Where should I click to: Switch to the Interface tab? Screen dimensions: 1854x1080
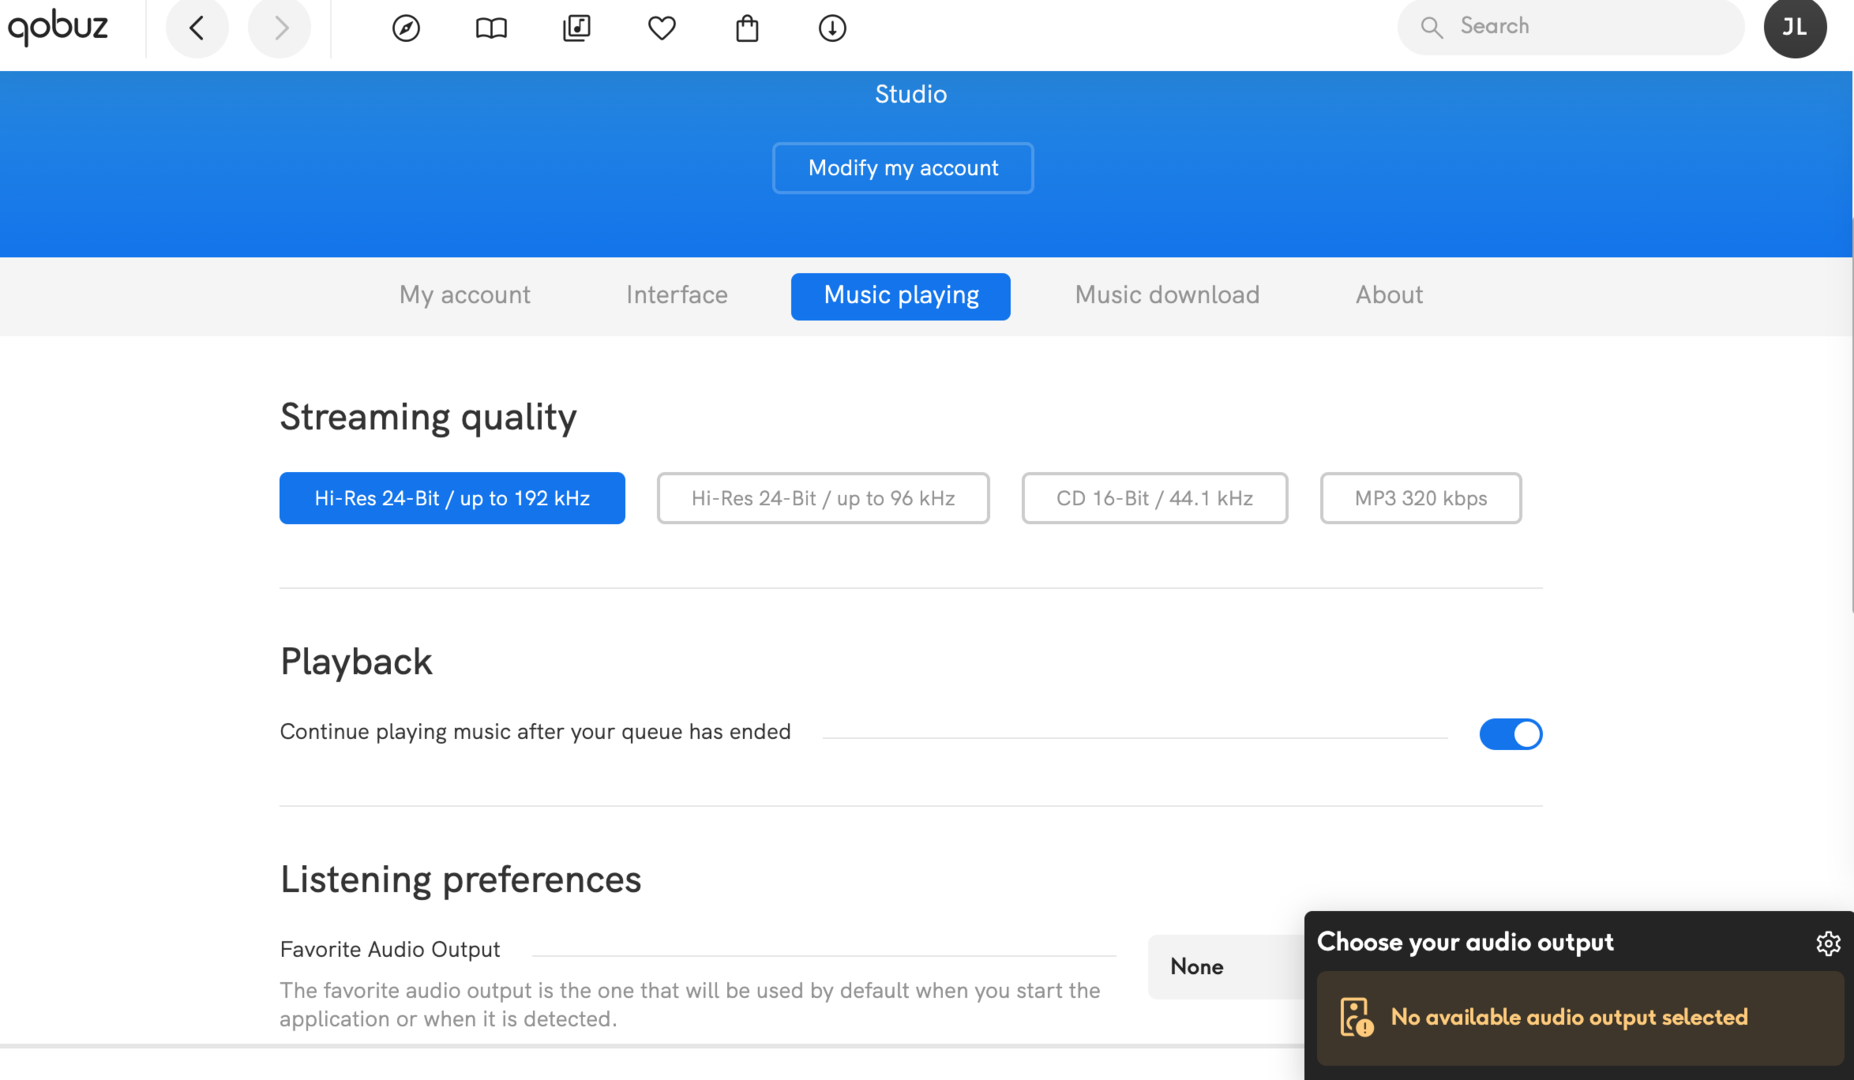click(677, 295)
